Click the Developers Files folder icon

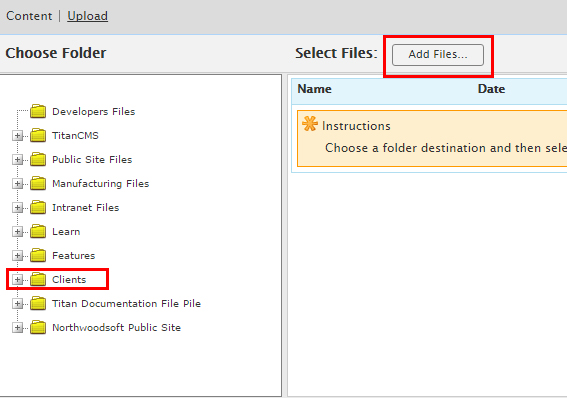pyautogui.click(x=38, y=111)
